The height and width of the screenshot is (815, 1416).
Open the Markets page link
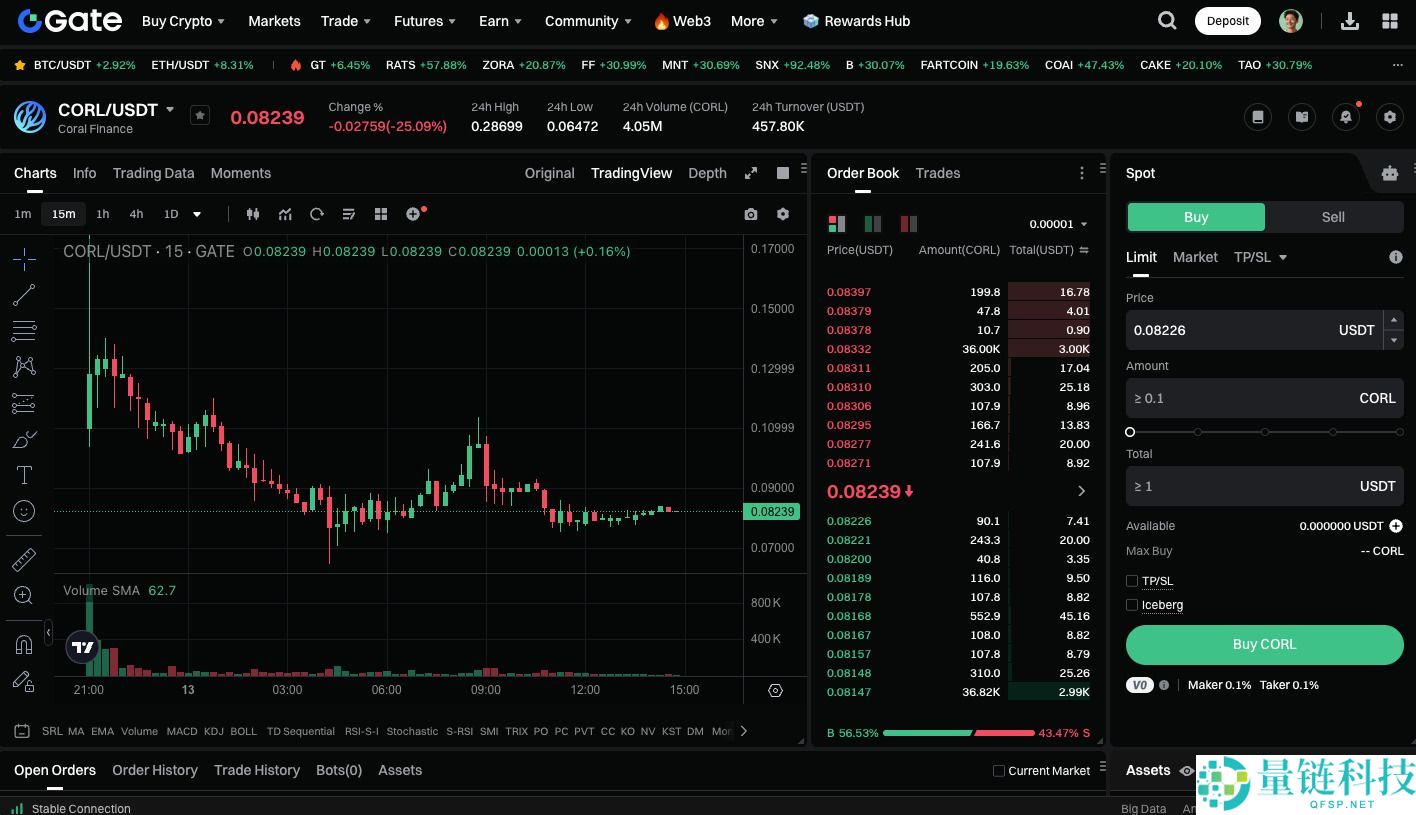tap(274, 21)
